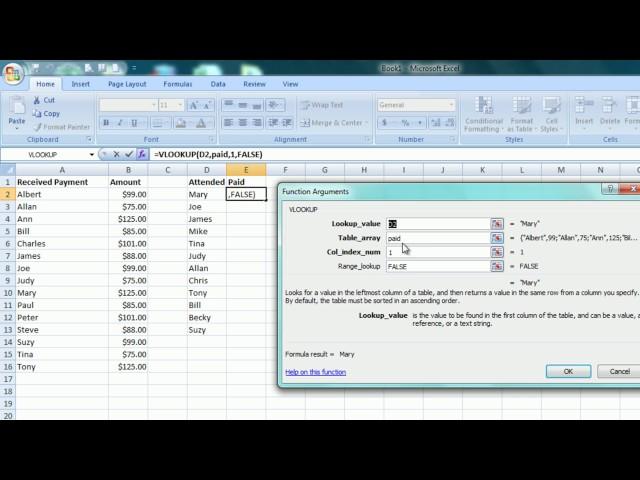Open the 'Help on this function' link

315,372
